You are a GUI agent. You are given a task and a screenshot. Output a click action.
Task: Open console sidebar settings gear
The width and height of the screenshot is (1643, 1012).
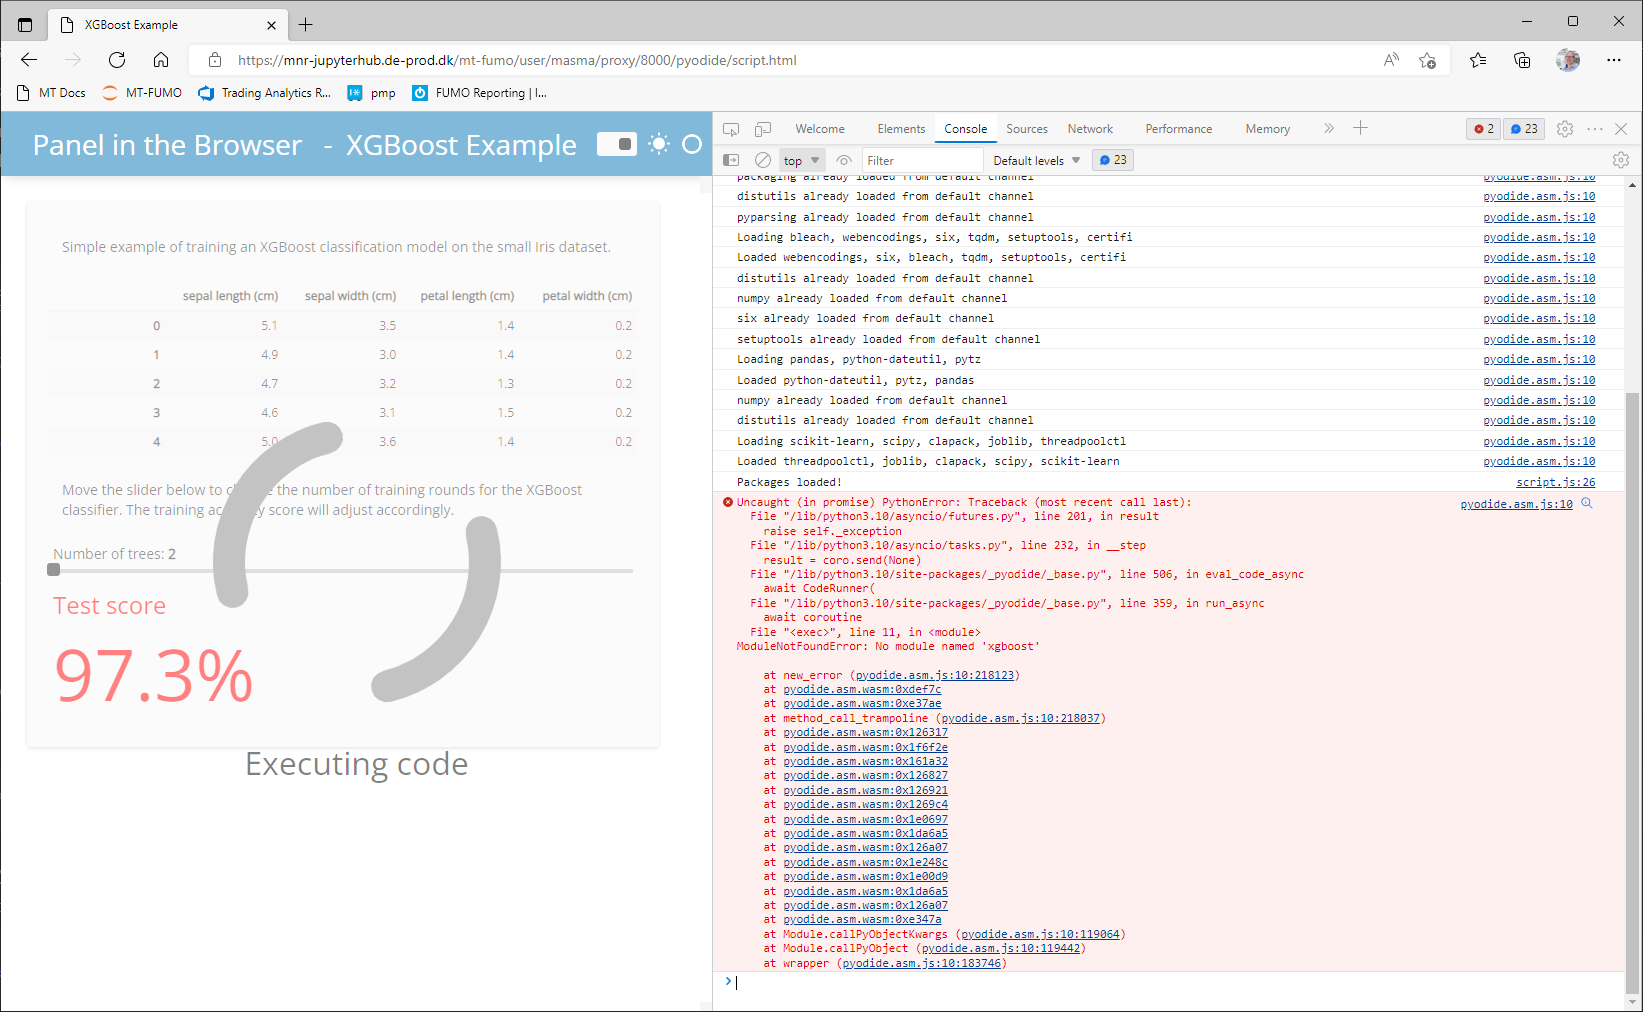coord(1620,160)
